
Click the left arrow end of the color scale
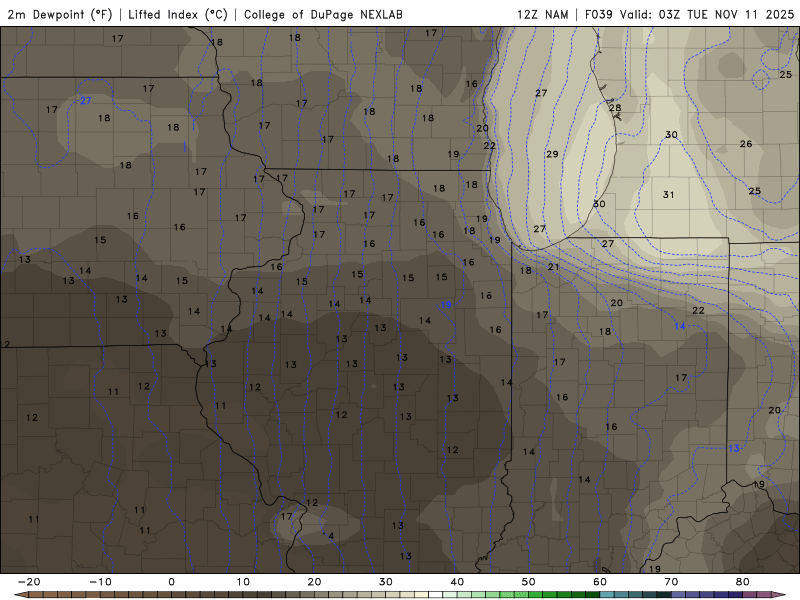[20, 595]
